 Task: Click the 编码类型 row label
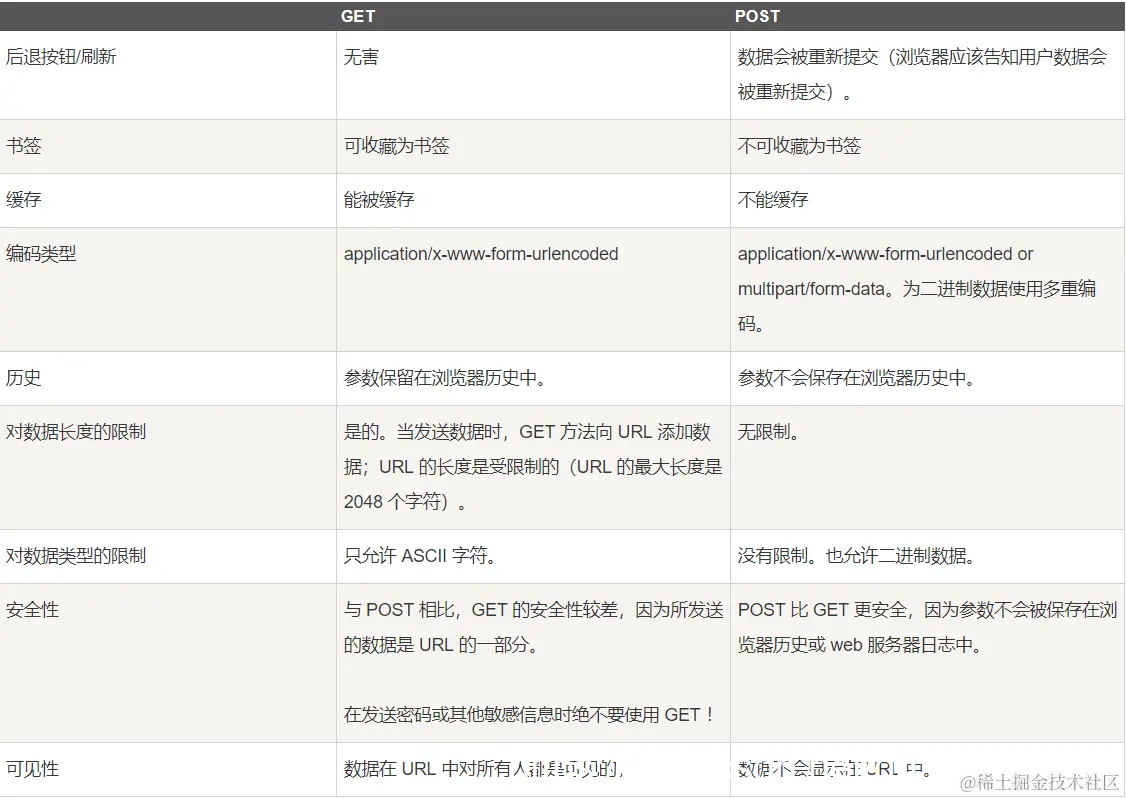[x=41, y=254]
